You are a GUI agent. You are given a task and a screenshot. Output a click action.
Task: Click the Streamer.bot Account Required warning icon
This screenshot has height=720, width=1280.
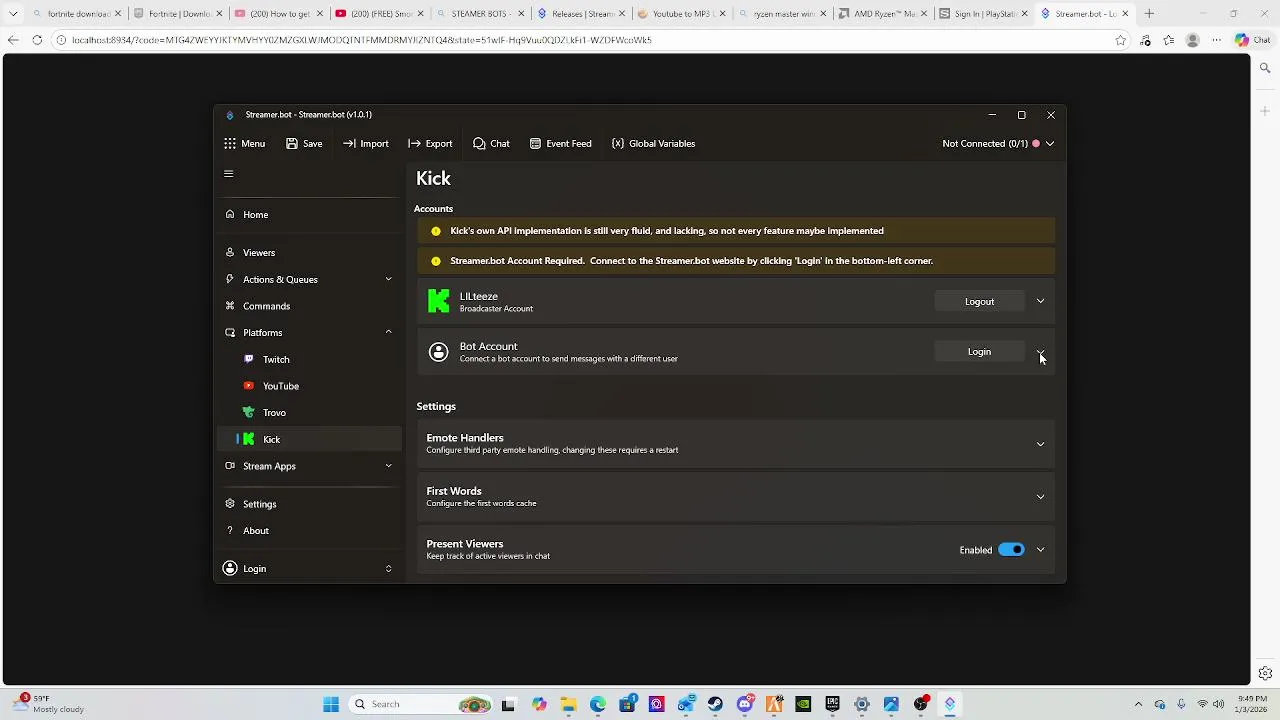(x=436, y=262)
